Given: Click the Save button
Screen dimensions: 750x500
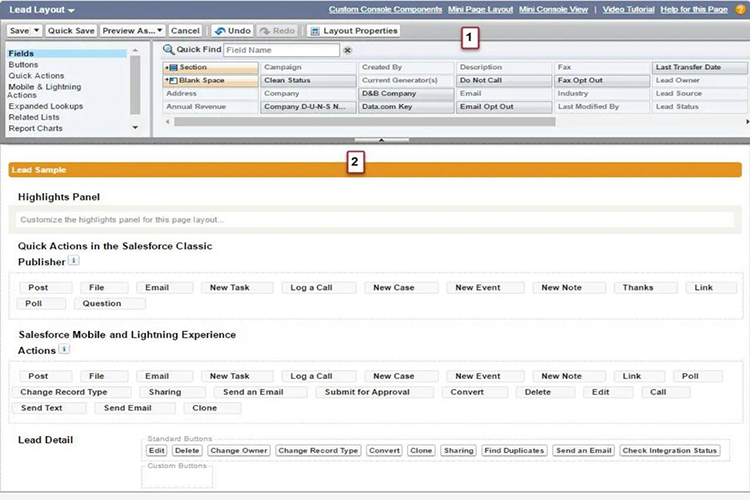Looking at the screenshot, I should [20, 31].
